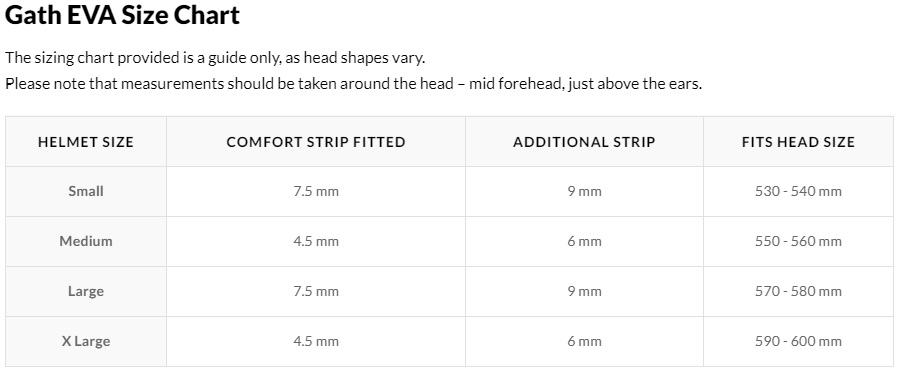Select Small row's 7.5 mm comfort strip value
Screen dimensions: 902x374
pyautogui.click(x=316, y=192)
